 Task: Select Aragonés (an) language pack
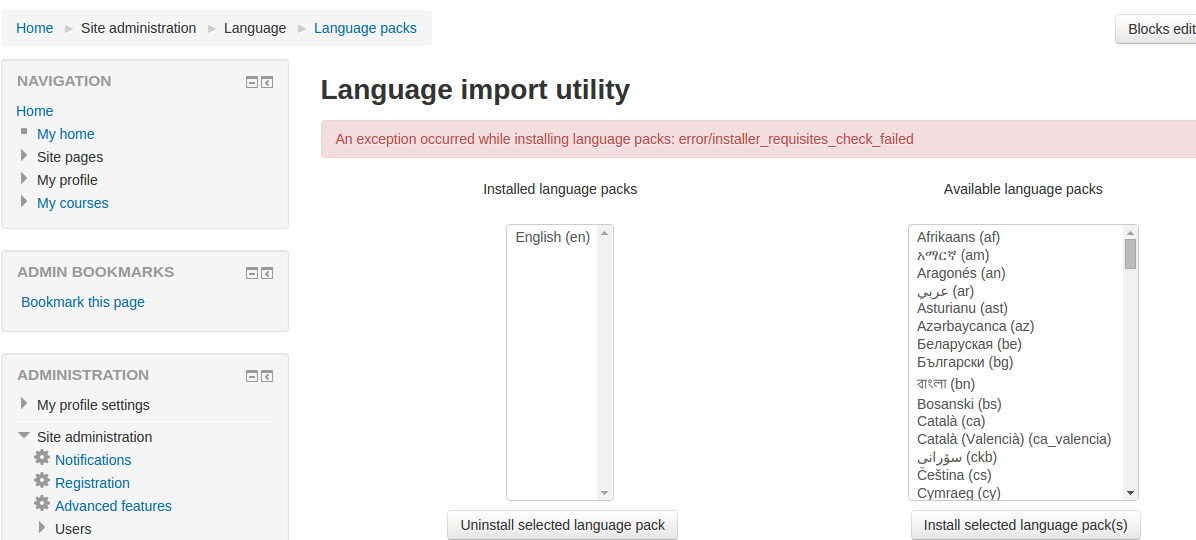(961, 273)
